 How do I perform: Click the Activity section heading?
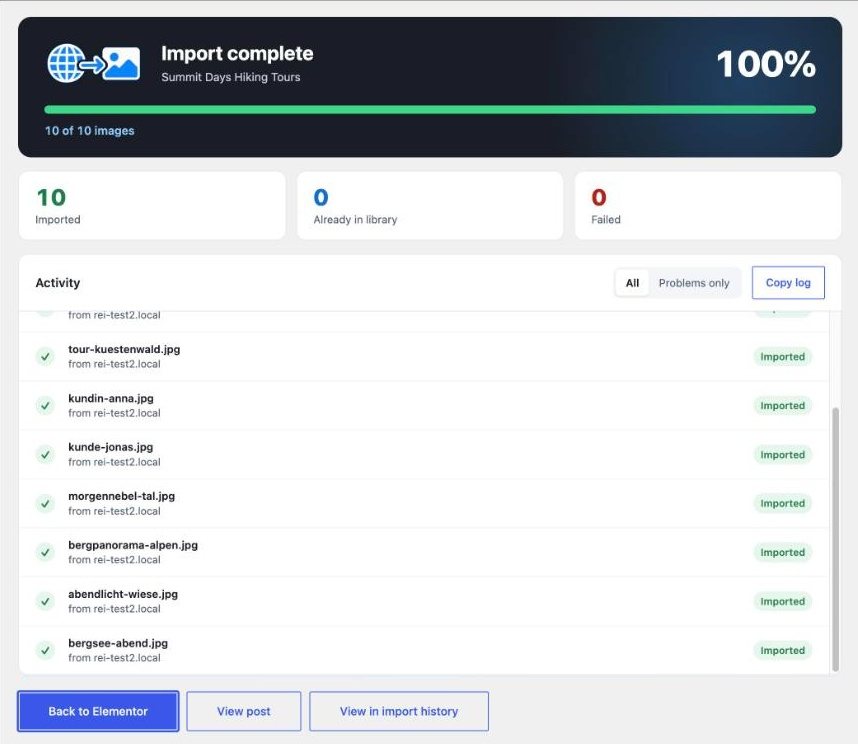[58, 283]
